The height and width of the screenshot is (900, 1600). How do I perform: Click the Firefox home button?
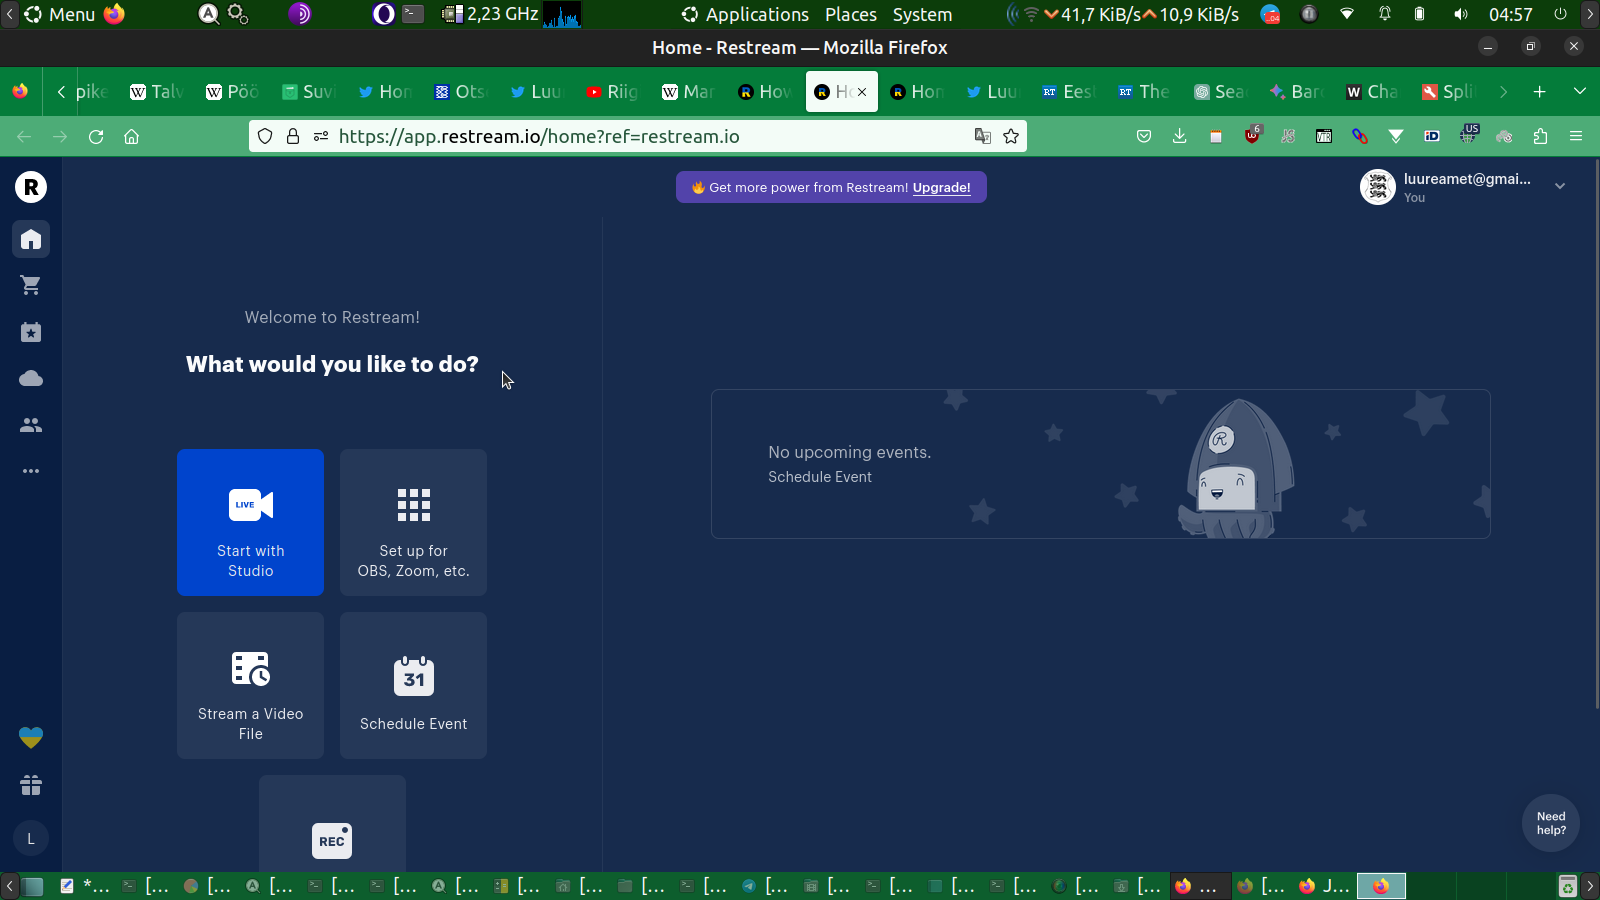(x=131, y=137)
